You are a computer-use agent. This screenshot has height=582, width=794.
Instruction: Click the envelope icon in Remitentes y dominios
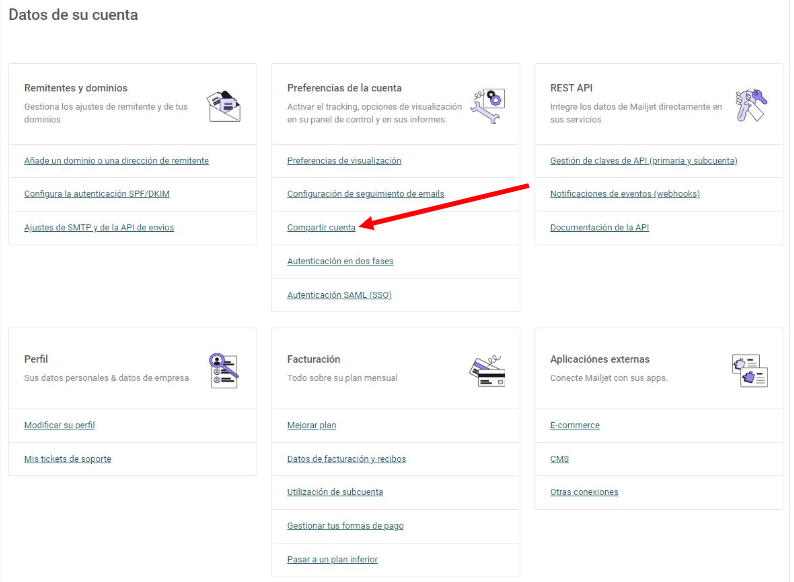point(224,106)
